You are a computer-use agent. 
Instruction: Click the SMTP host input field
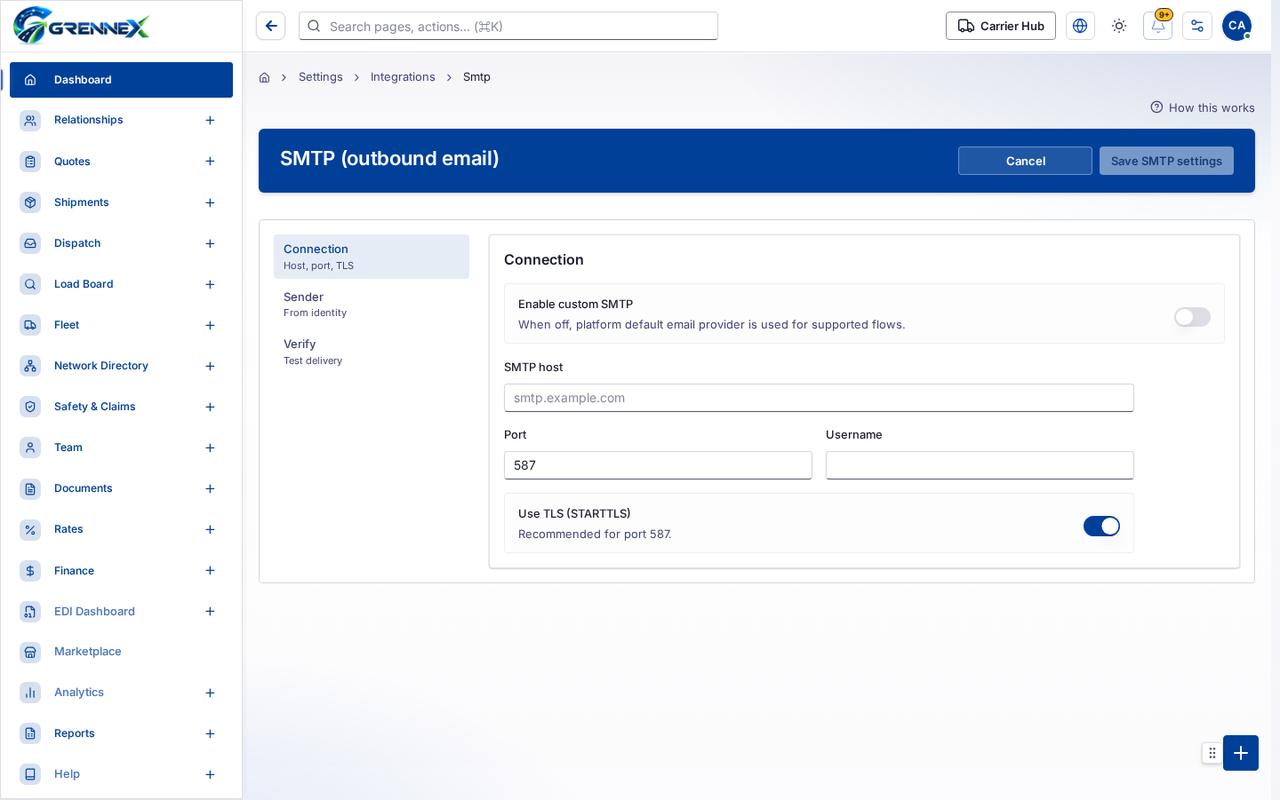click(x=818, y=398)
